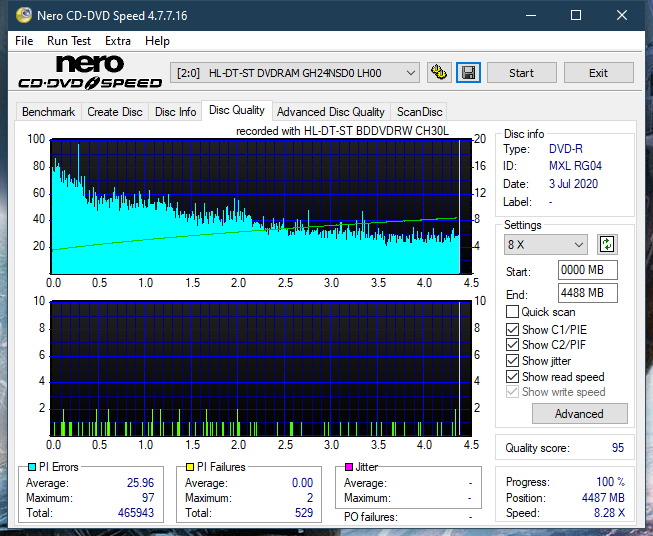Click the disc type DVD-R value
Image resolution: width=653 pixels, height=536 pixels.
point(566,149)
